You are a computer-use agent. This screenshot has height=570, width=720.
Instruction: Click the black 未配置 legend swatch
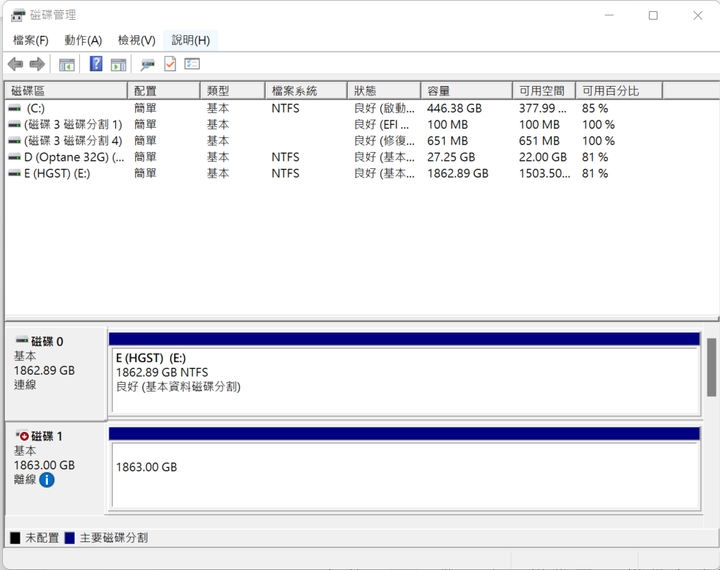tap(15, 538)
